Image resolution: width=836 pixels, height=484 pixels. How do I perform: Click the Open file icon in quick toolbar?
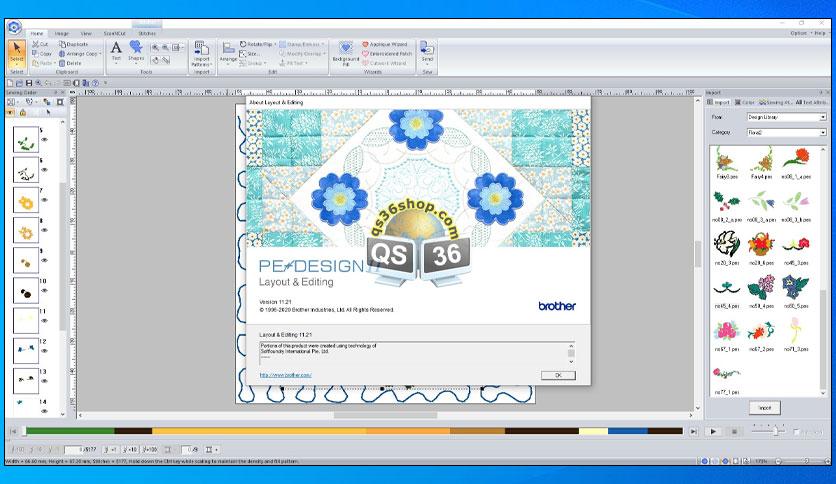pos(19,83)
